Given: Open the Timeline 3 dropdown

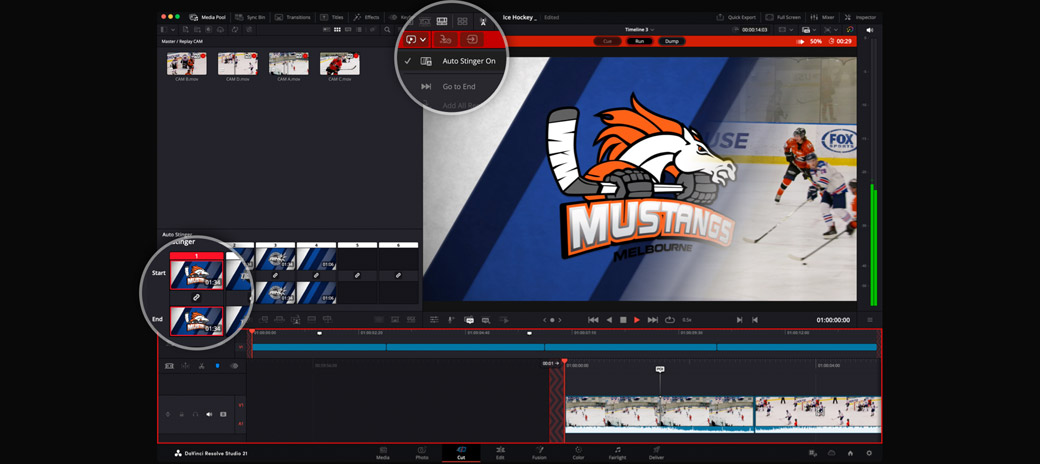Looking at the screenshot, I should pos(639,30).
